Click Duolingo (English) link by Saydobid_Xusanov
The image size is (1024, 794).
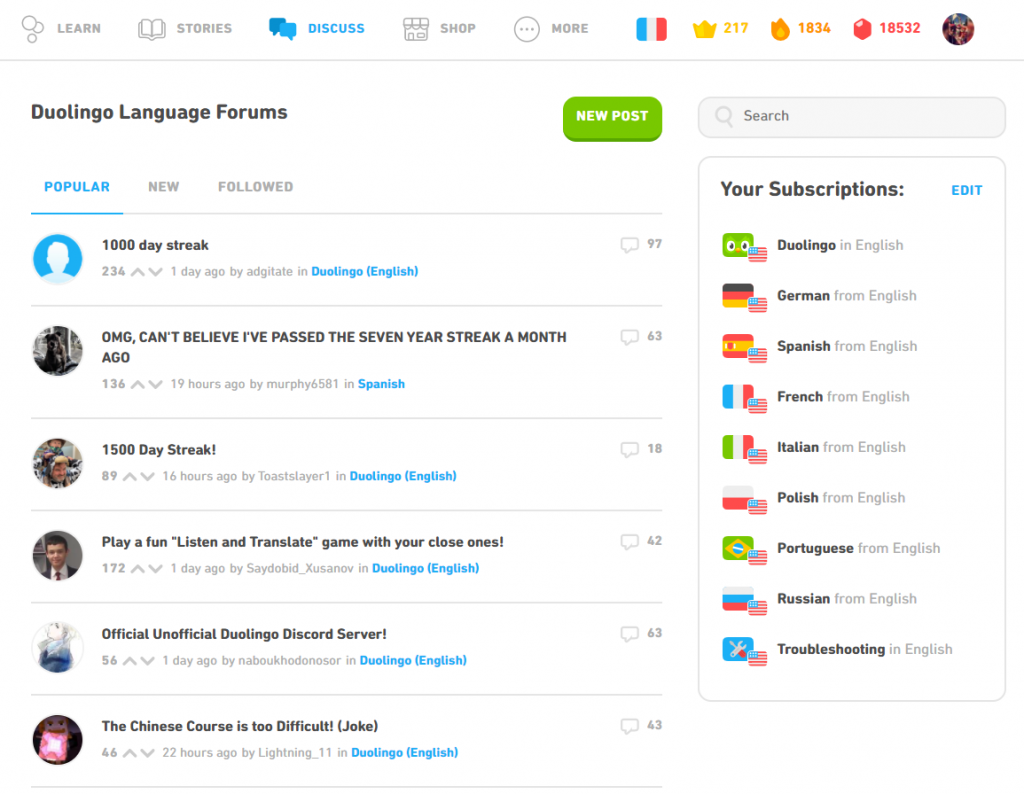(426, 569)
